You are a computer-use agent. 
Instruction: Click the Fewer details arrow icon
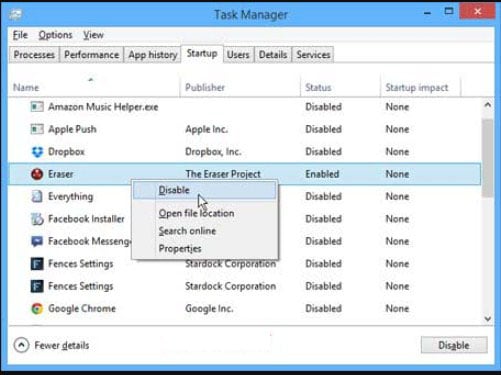point(21,345)
